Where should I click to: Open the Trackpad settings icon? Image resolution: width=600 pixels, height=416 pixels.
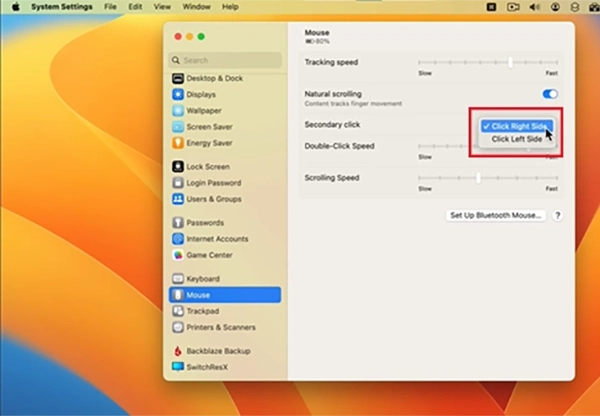(178, 311)
